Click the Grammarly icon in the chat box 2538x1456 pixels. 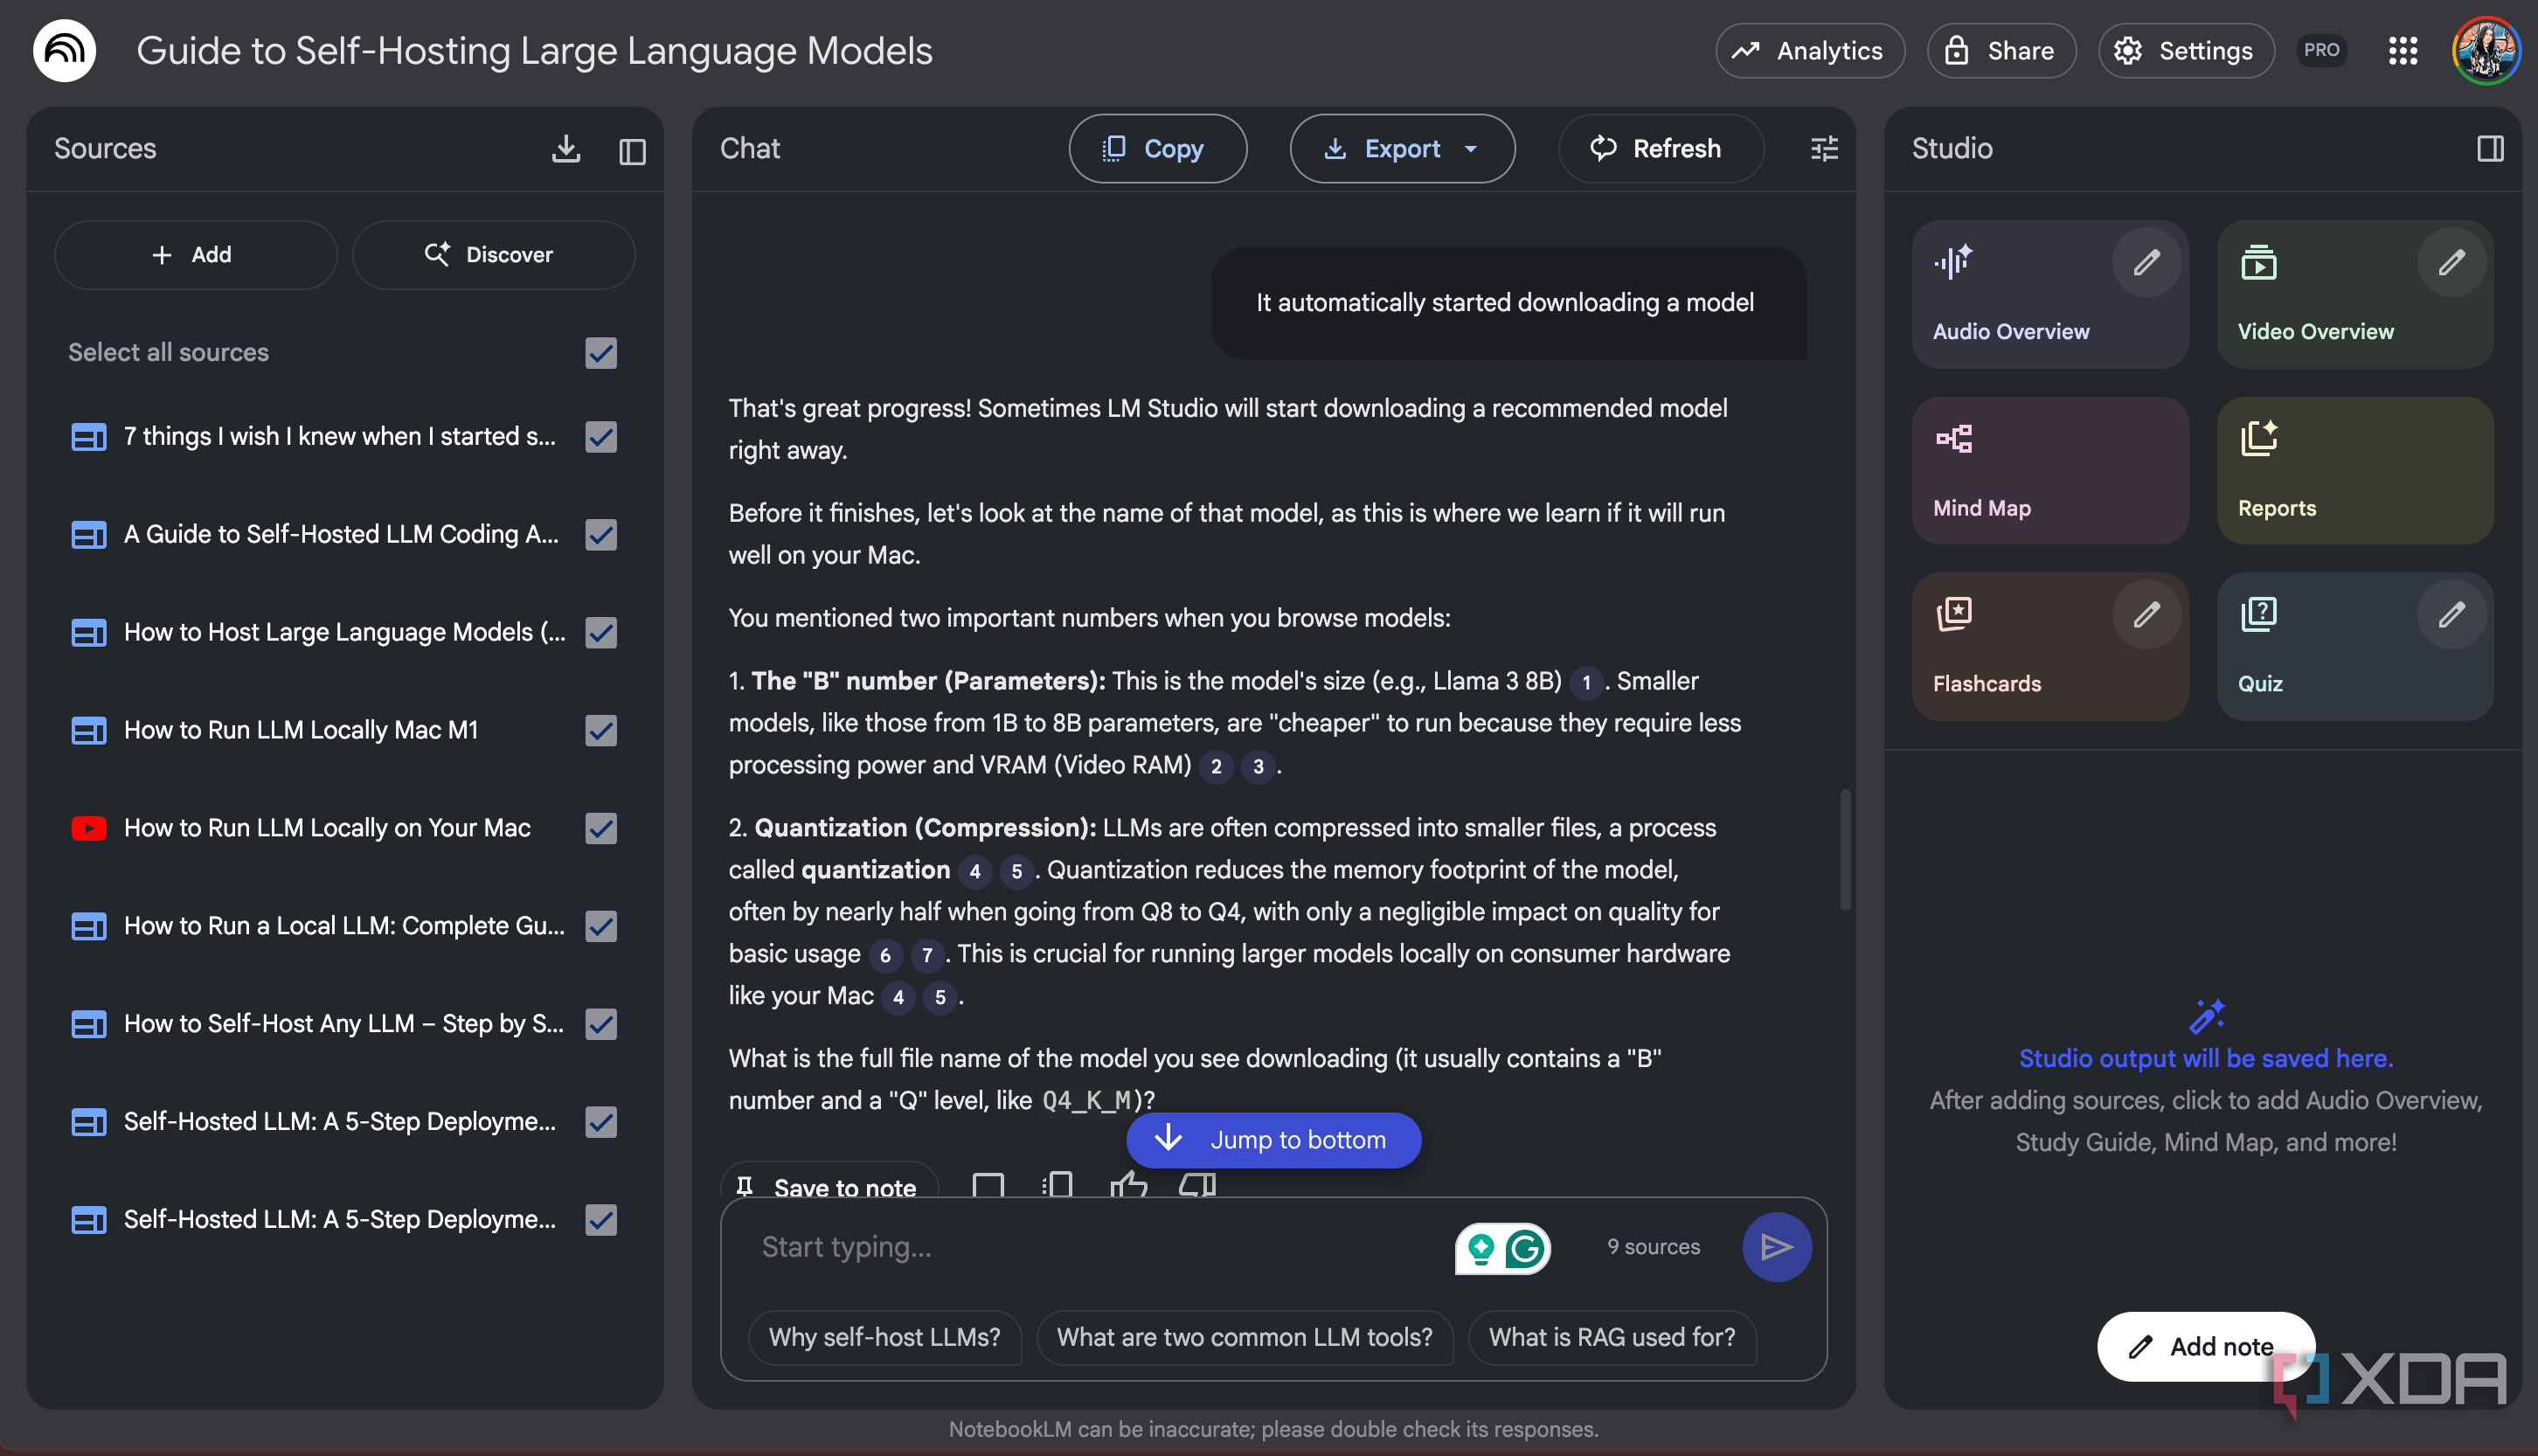[1525, 1248]
